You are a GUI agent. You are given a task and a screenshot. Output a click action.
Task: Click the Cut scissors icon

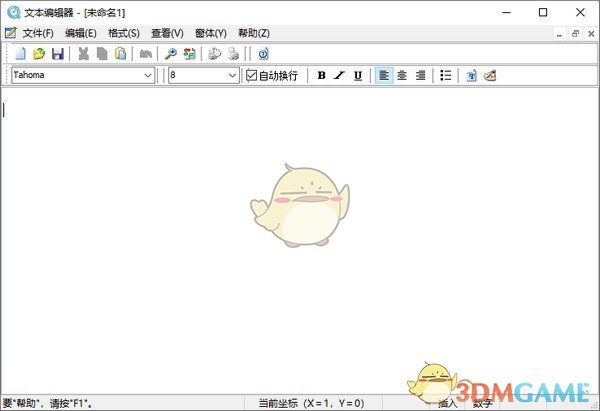pyautogui.click(x=83, y=54)
